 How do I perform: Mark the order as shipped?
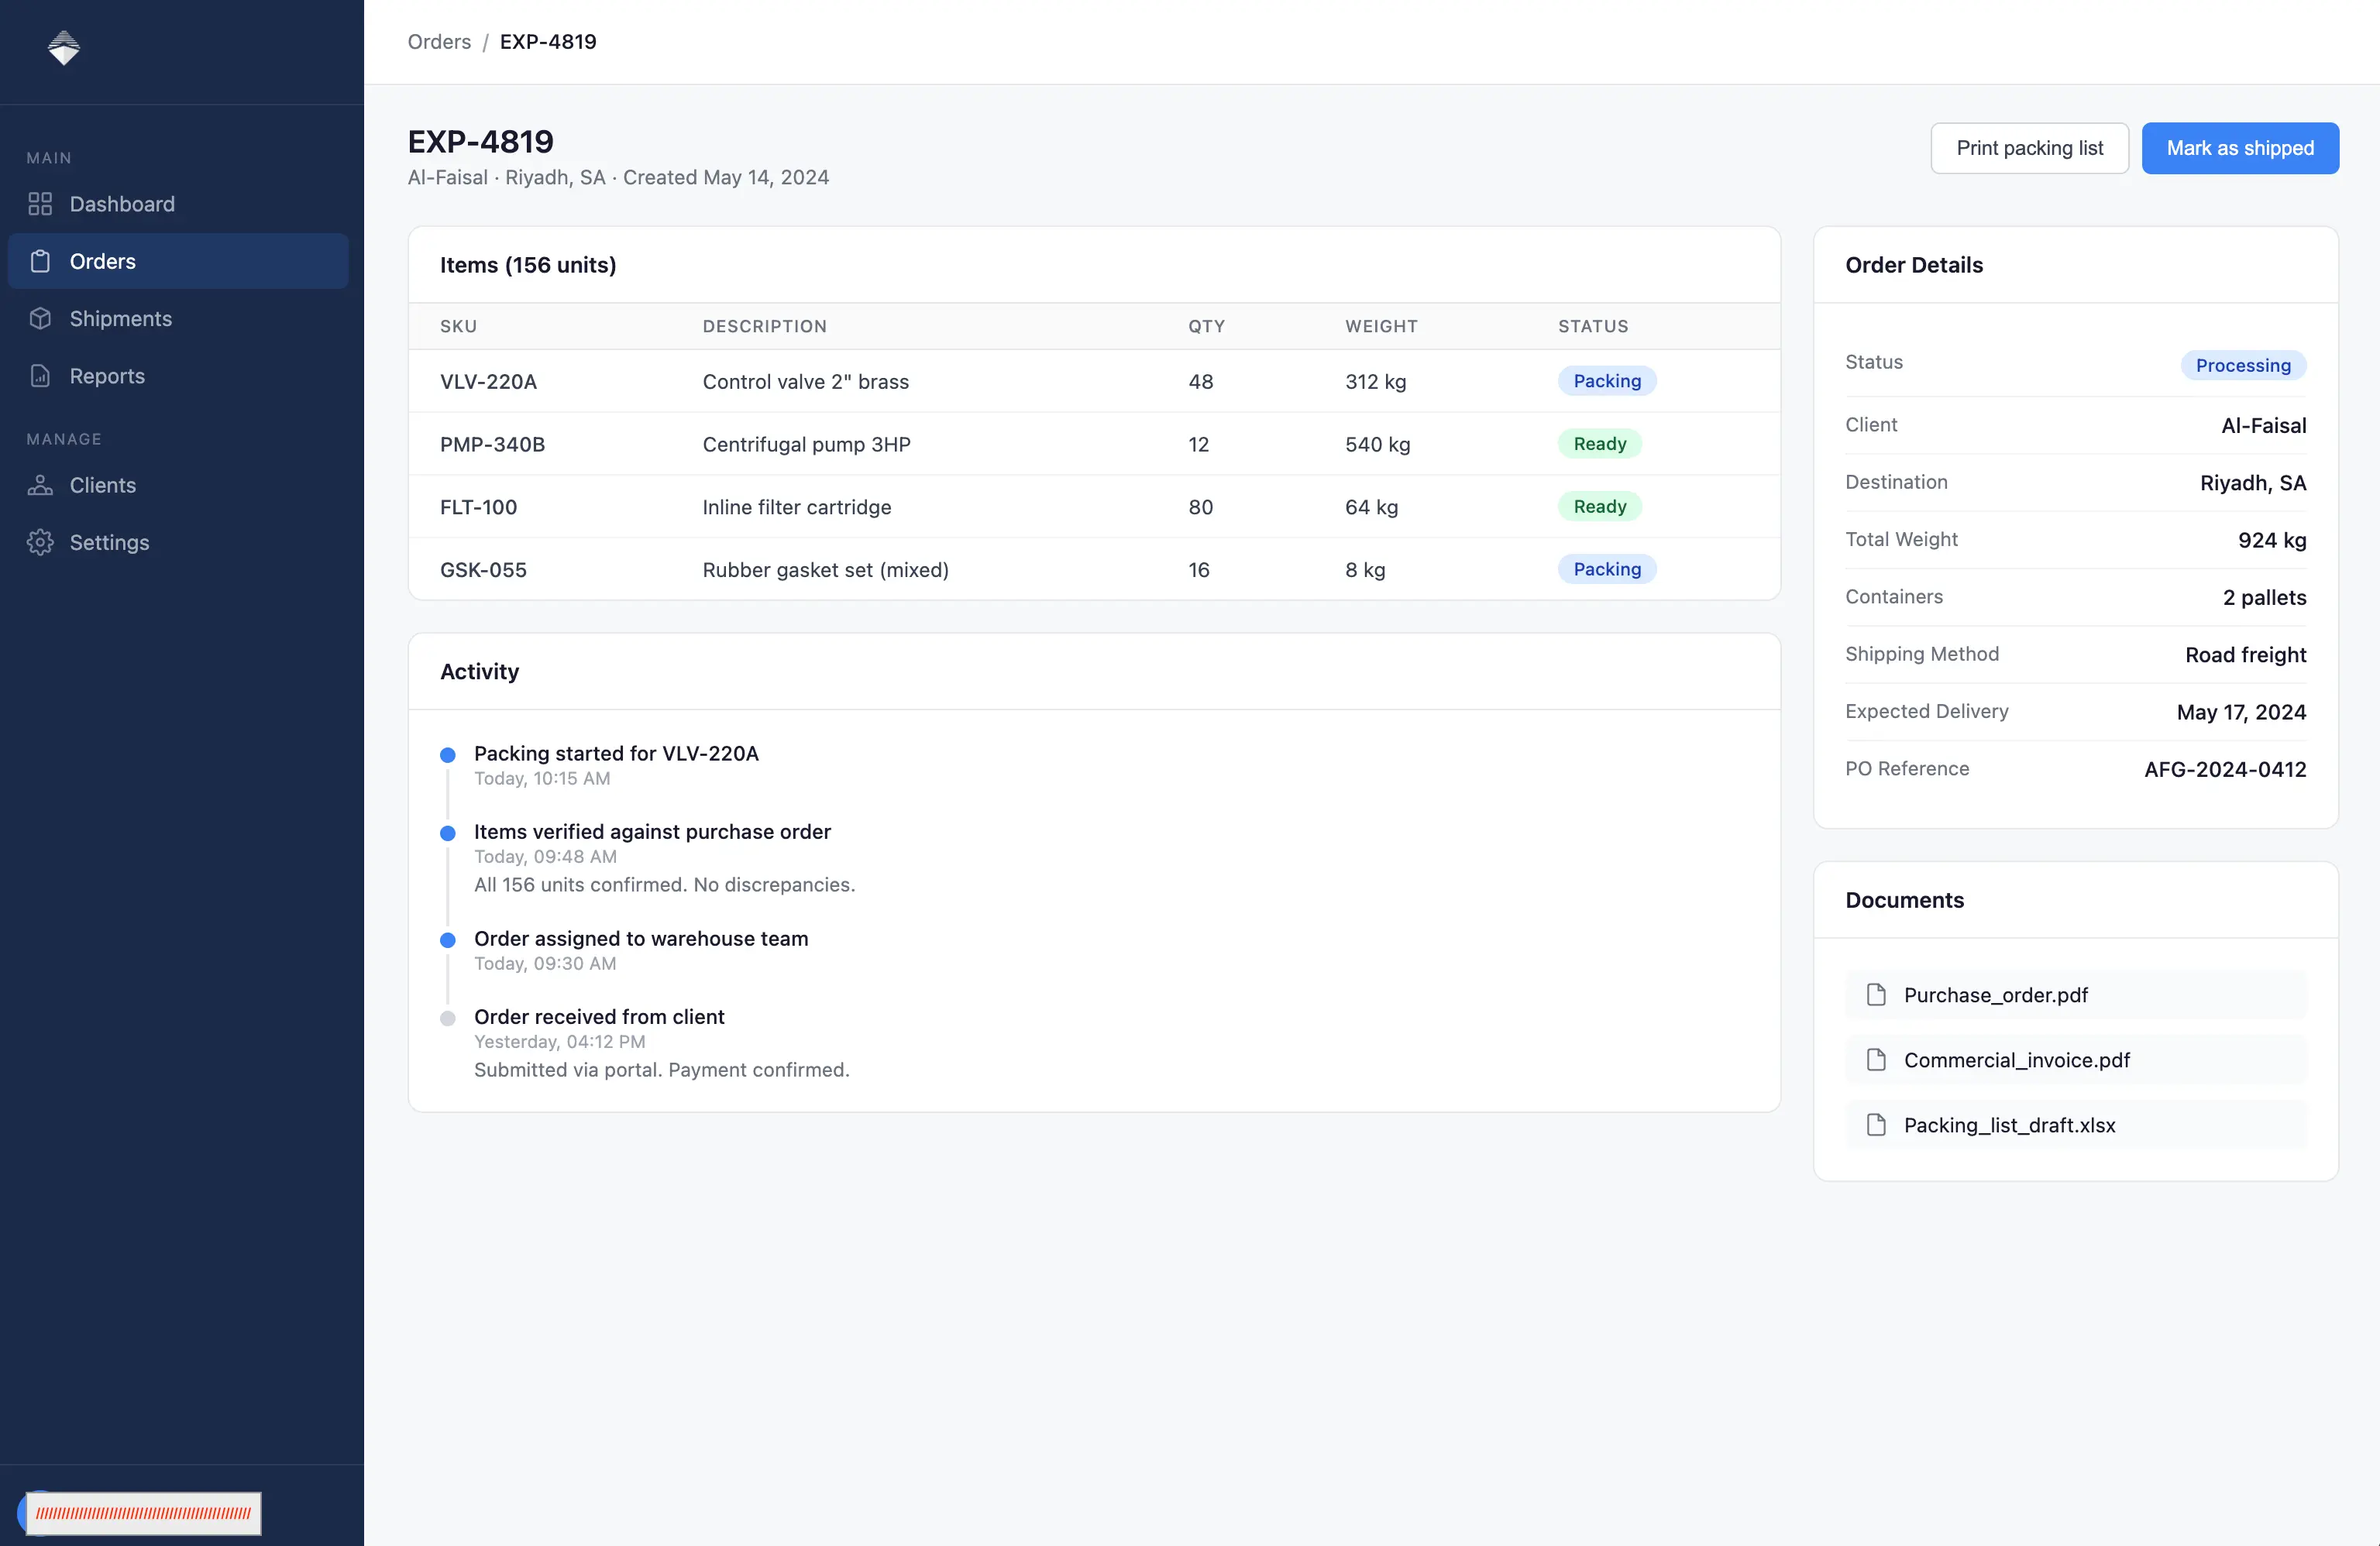coord(2240,148)
